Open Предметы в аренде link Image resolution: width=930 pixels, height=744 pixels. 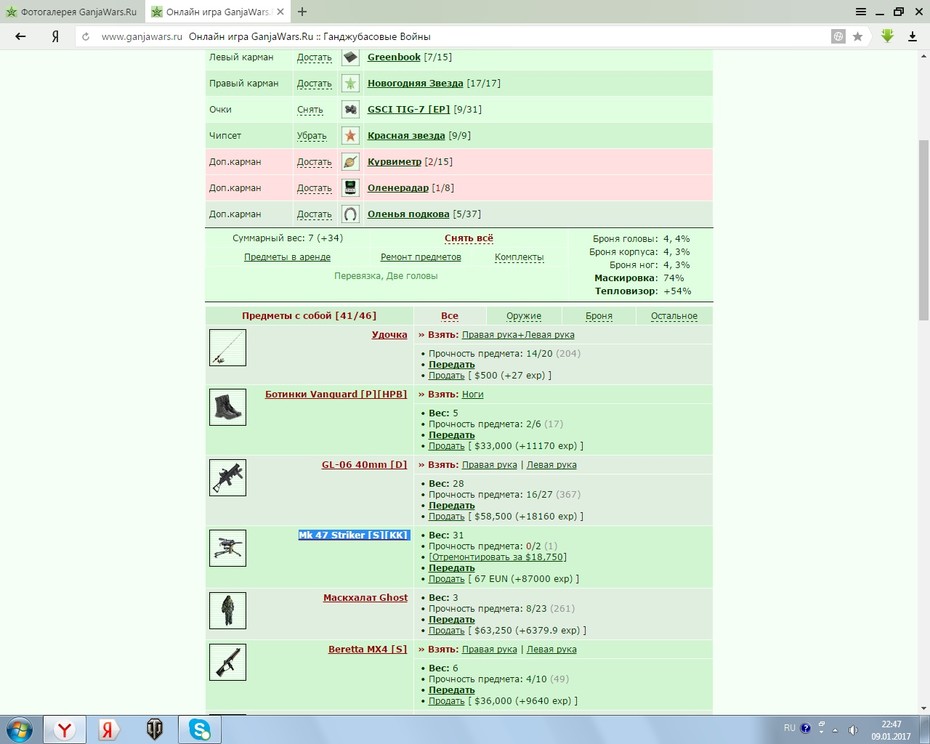point(287,257)
